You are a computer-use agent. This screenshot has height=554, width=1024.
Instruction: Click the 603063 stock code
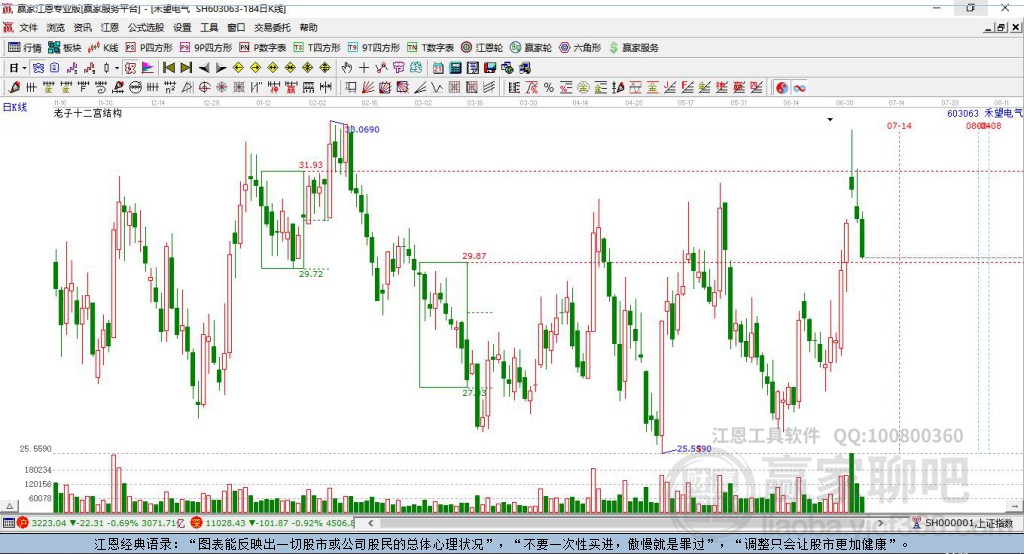click(x=963, y=113)
